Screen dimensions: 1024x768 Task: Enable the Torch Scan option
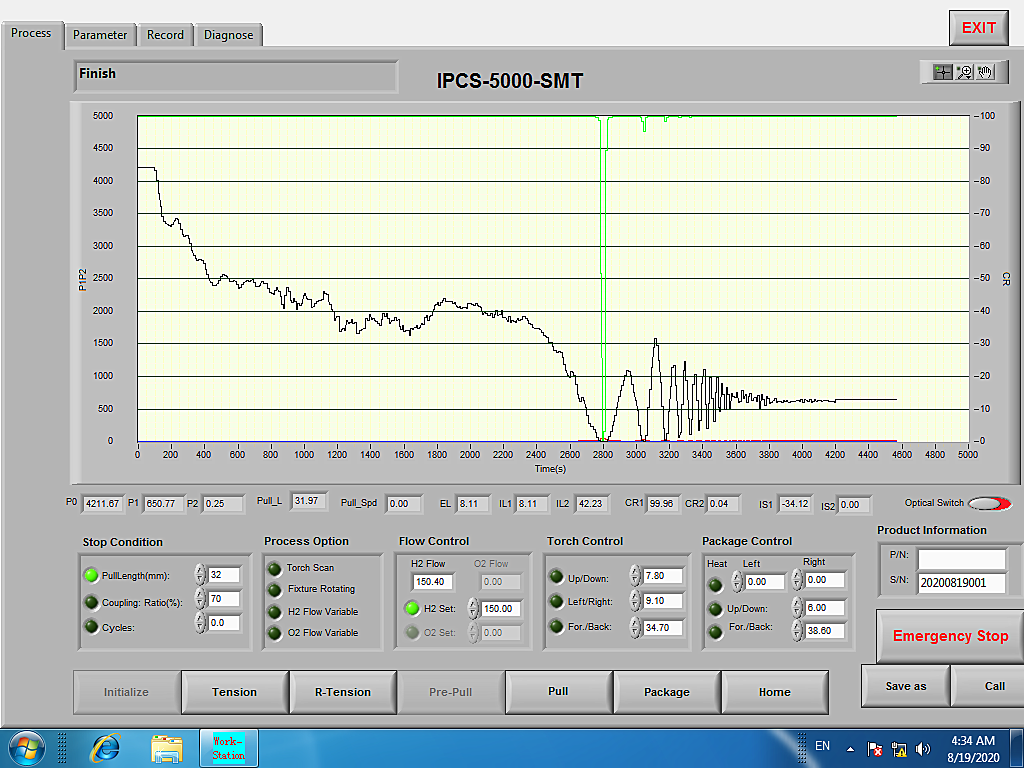[x=274, y=568]
